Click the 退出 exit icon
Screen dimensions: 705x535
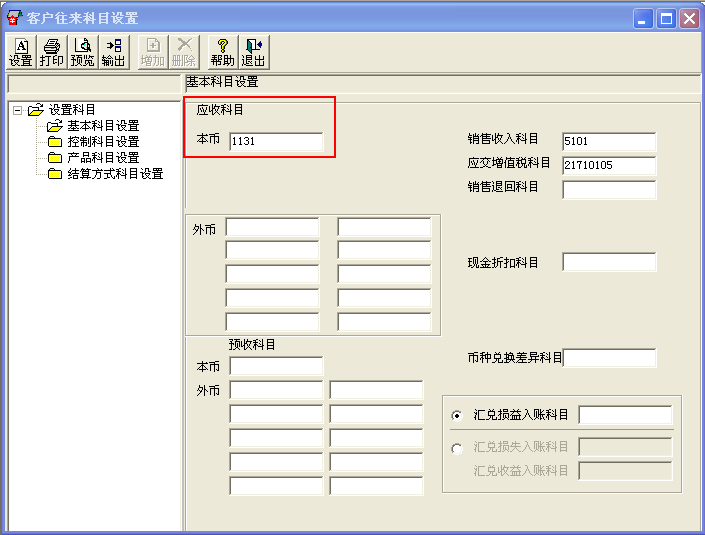[x=254, y=53]
